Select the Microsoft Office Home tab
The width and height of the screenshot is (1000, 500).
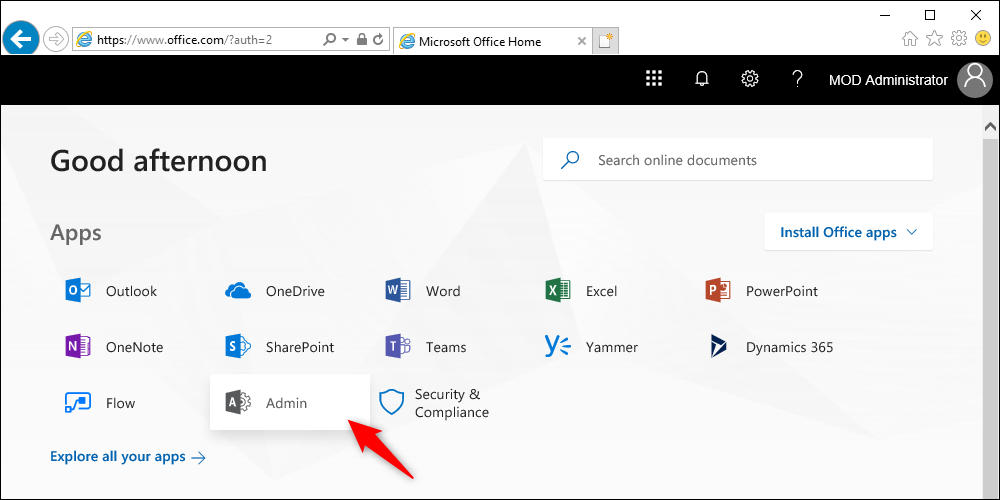492,41
